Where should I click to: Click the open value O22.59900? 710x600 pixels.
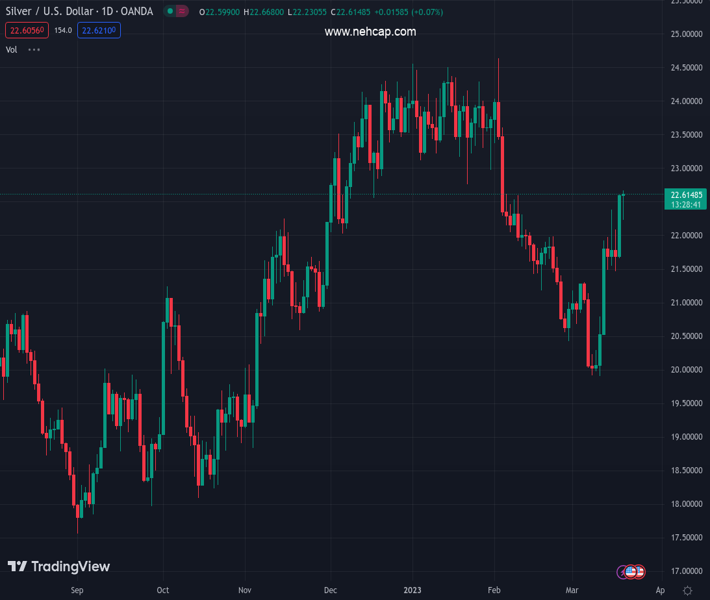[x=220, y=12]
